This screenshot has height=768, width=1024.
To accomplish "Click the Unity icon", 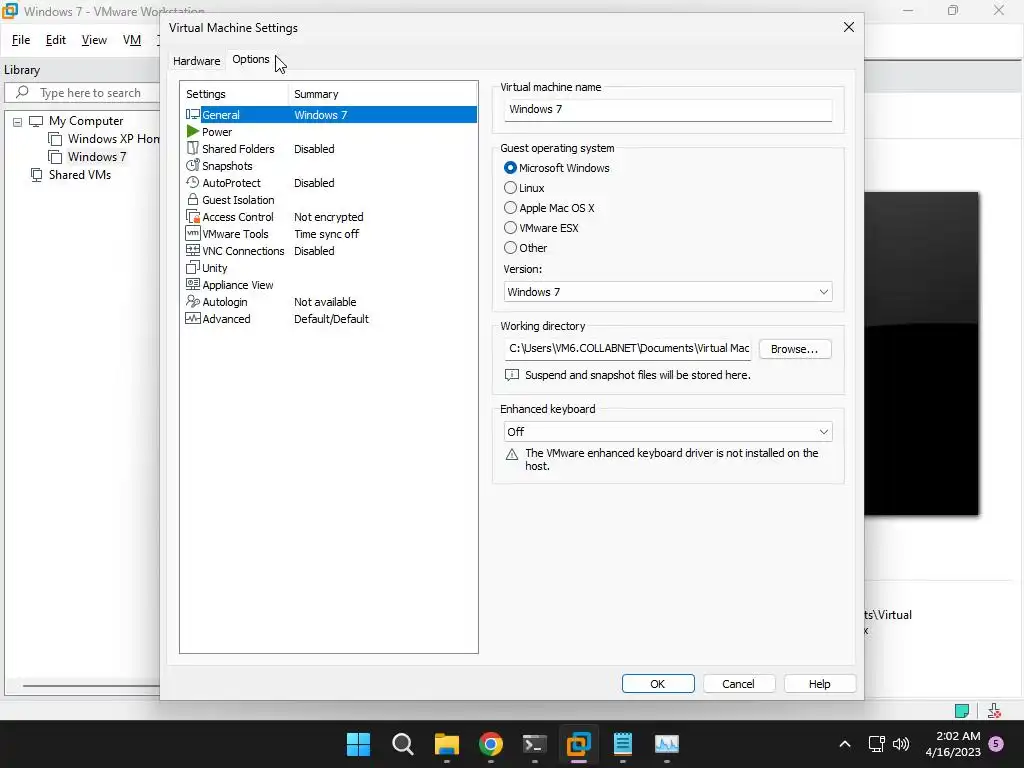I will tap(193, 267).
